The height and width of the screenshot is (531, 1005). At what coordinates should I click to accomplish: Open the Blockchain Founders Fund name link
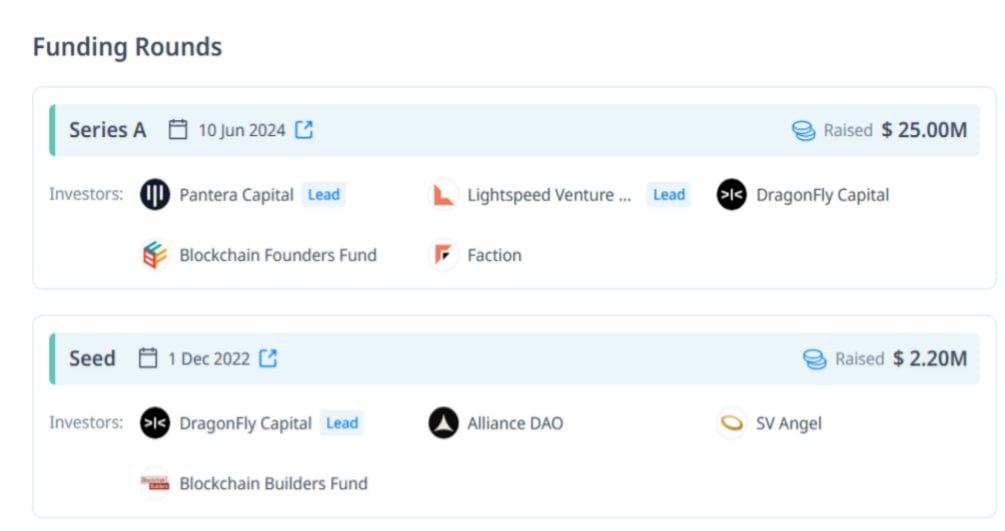[x=278, y=255]
